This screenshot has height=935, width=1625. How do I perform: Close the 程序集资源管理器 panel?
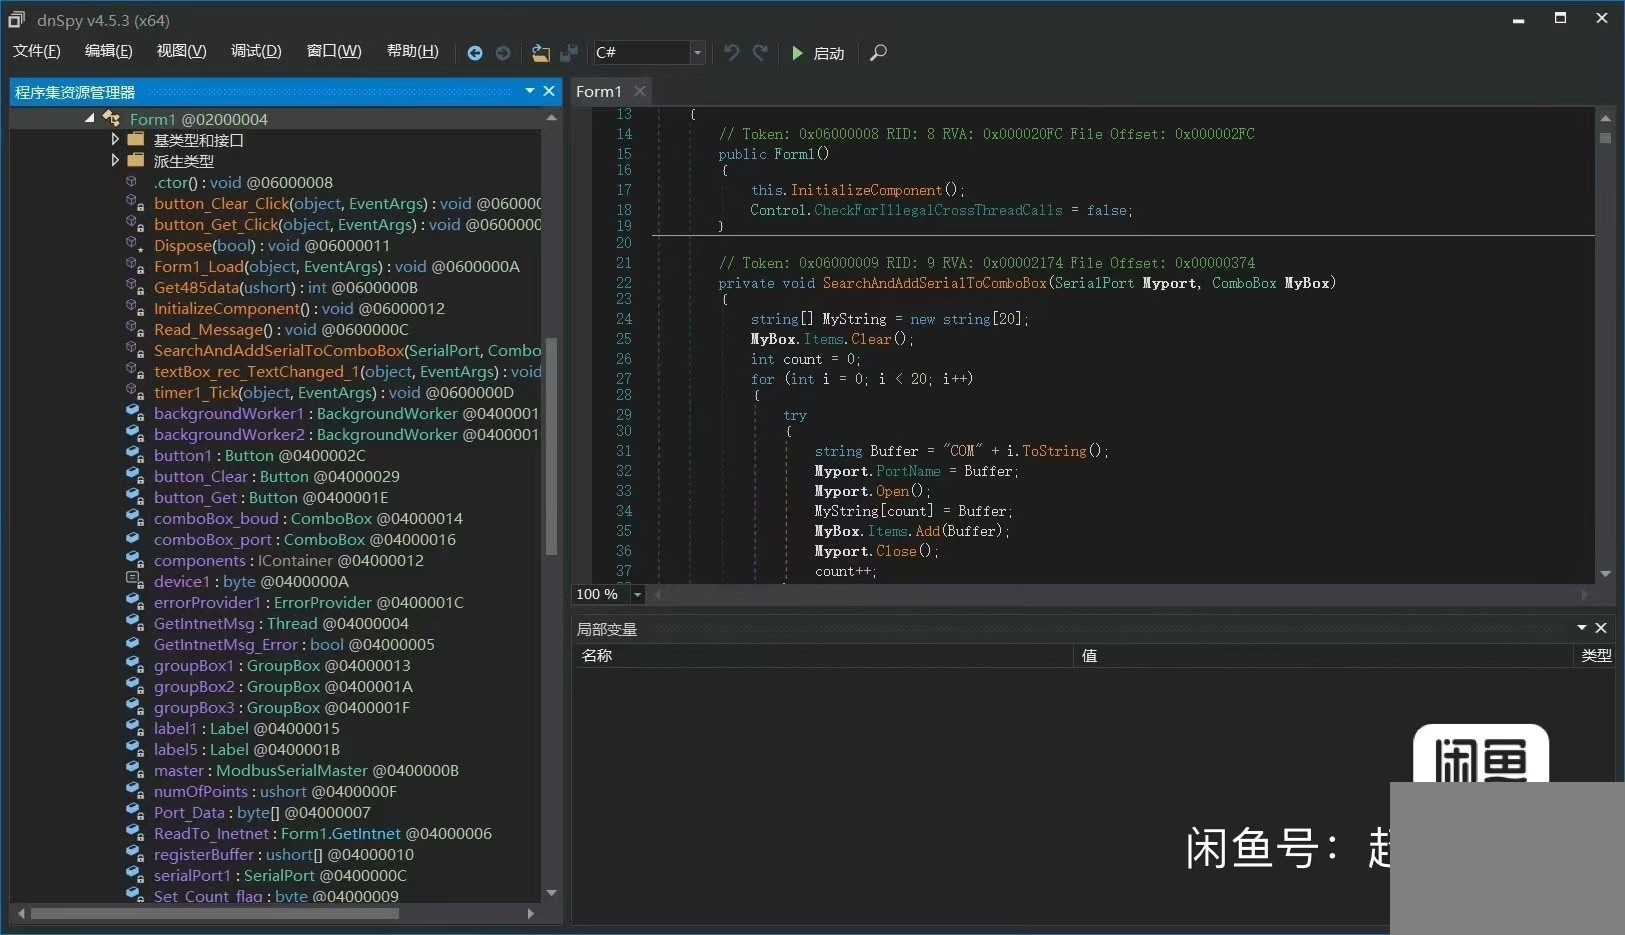[x=549, y=91]
